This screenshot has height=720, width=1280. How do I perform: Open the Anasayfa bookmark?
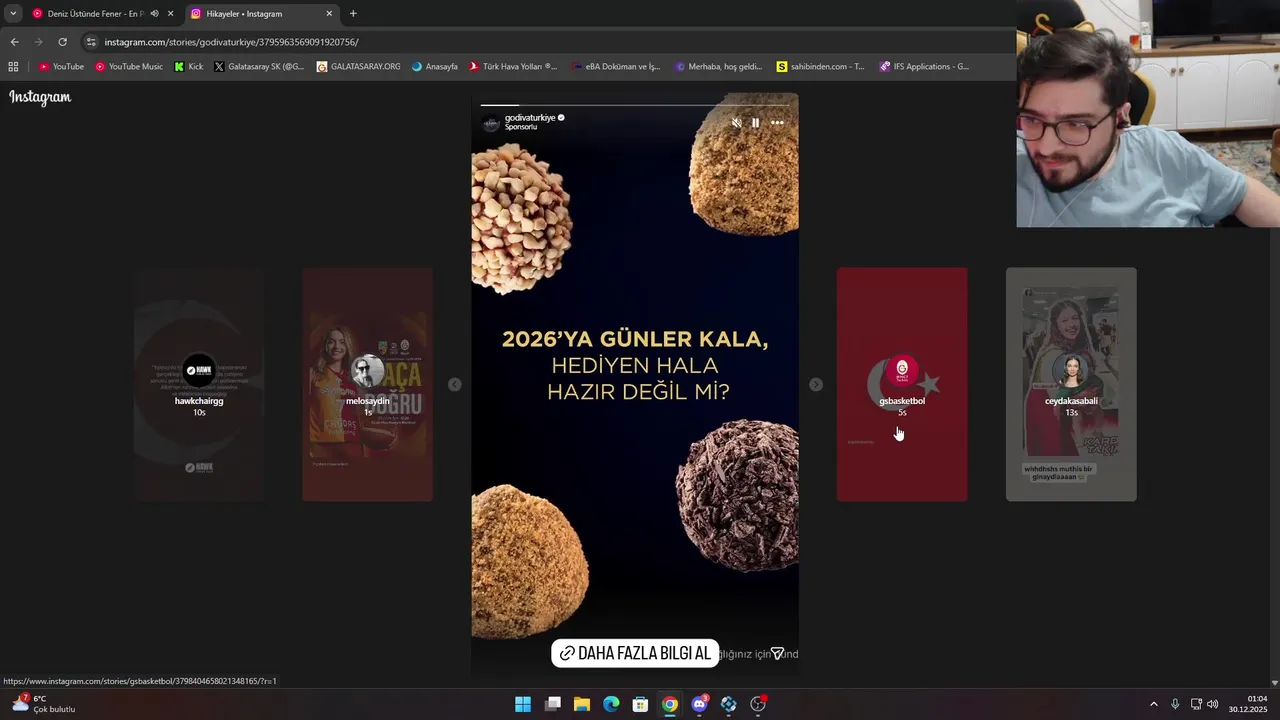coord(434,67)
